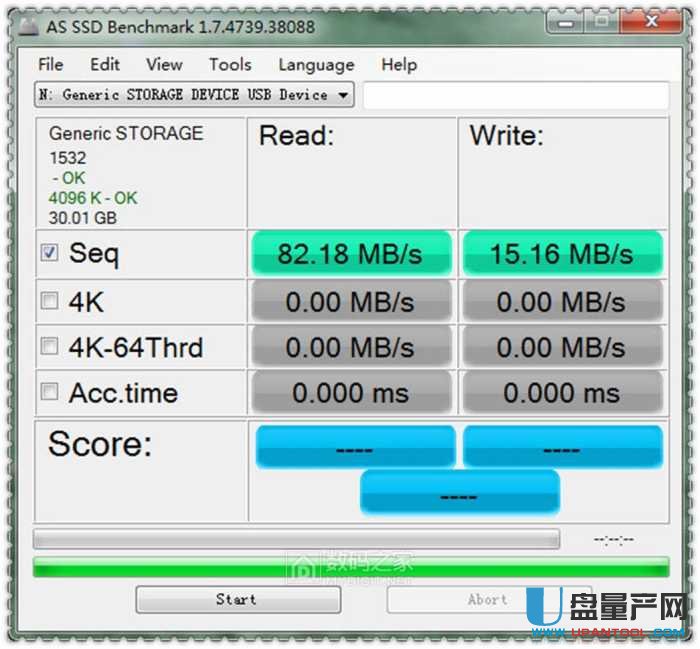Viewport: 700px width, 649px height.
Task: Open the drive selection dropdown arrow
Action: pyautogui.click(x=343, y=95)
